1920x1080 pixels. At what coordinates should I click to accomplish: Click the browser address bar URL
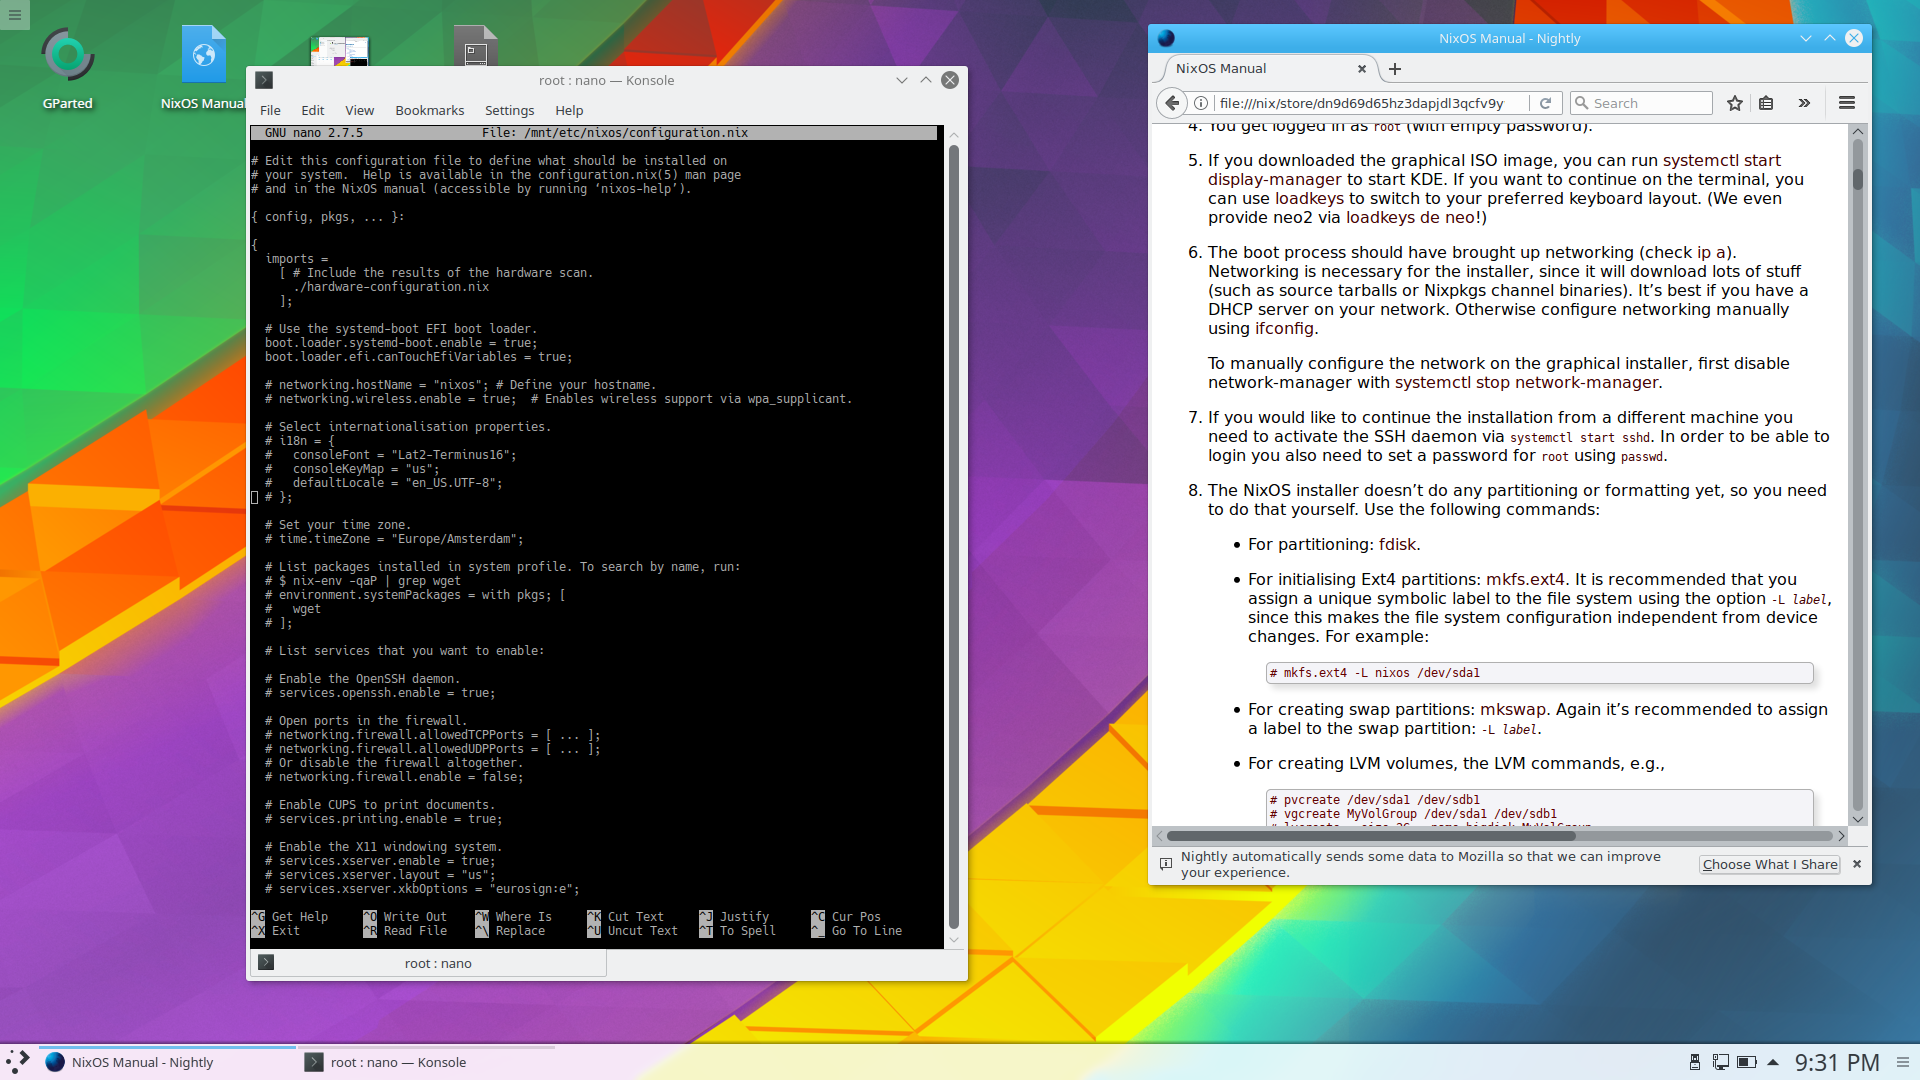(x=1361, y=103)
